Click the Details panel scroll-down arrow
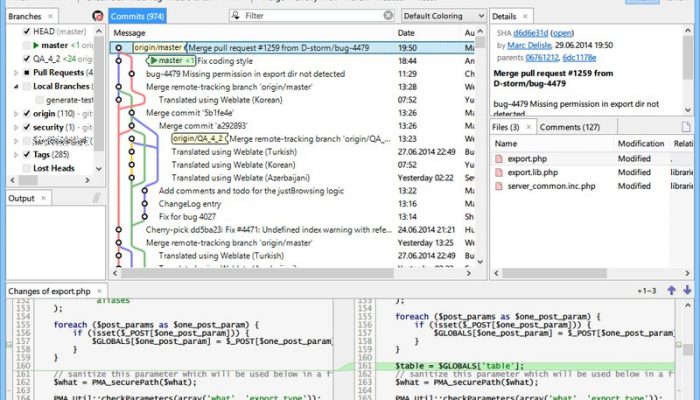The height and width of the screenshot is (400, 700). (688, 110)
